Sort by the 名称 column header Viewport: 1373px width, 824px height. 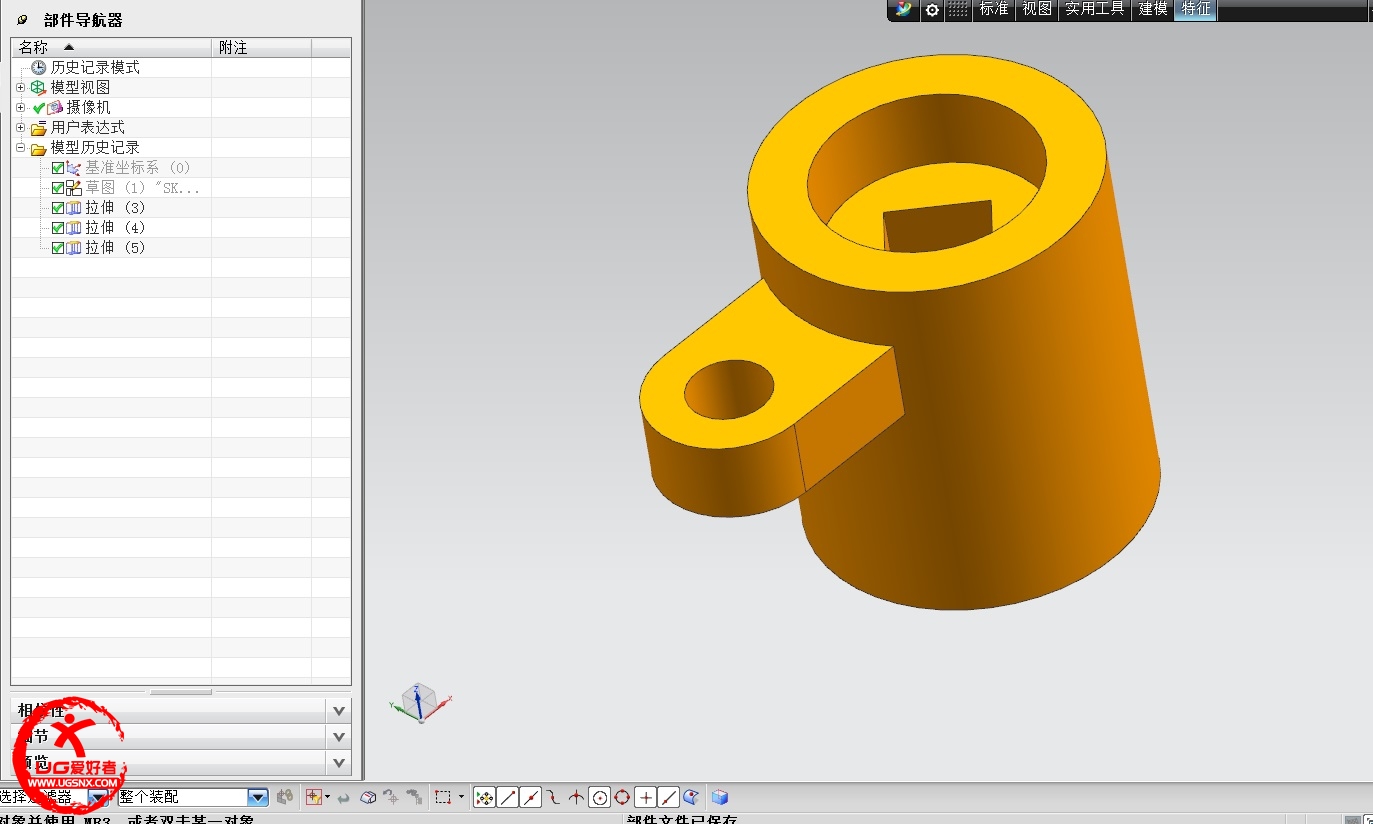pos(111,47)
